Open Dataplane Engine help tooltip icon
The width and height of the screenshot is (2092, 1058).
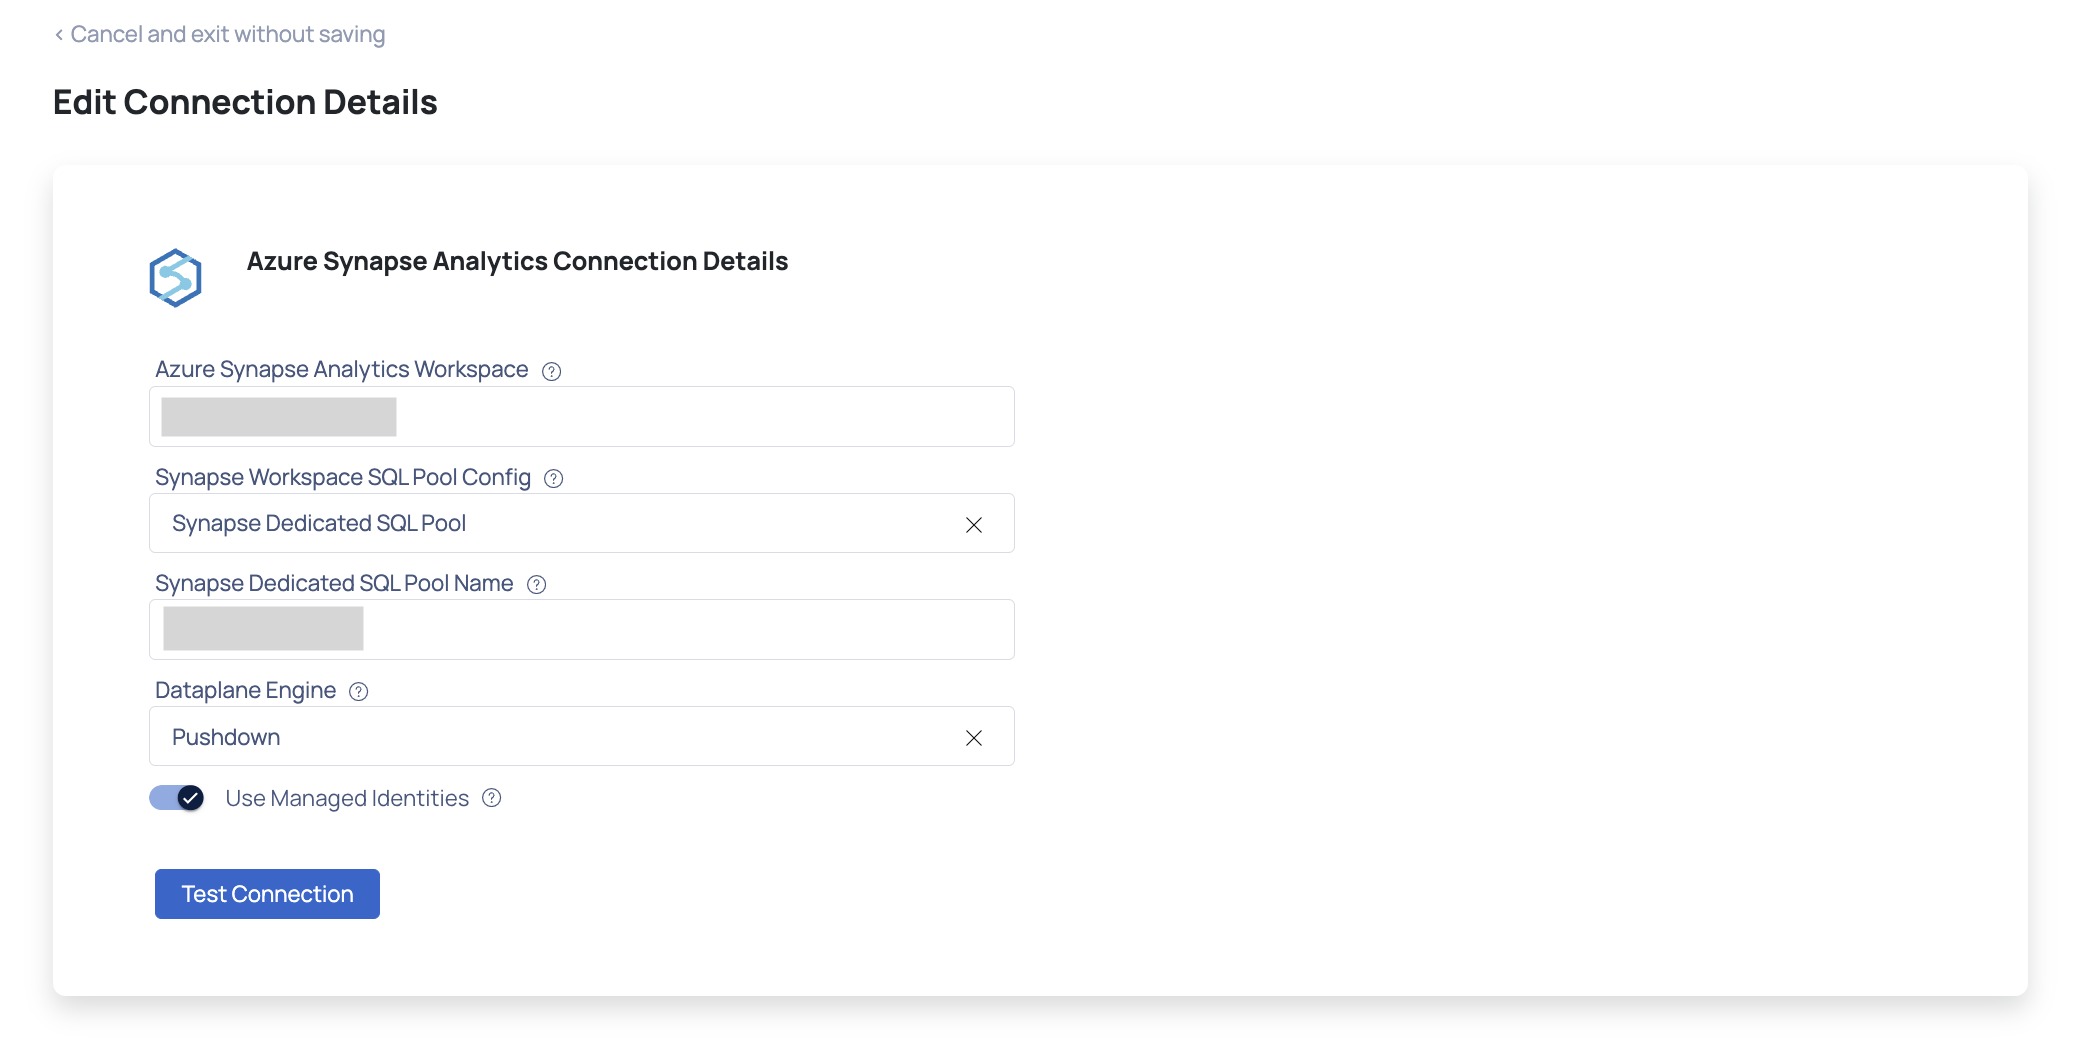(359, 691)
